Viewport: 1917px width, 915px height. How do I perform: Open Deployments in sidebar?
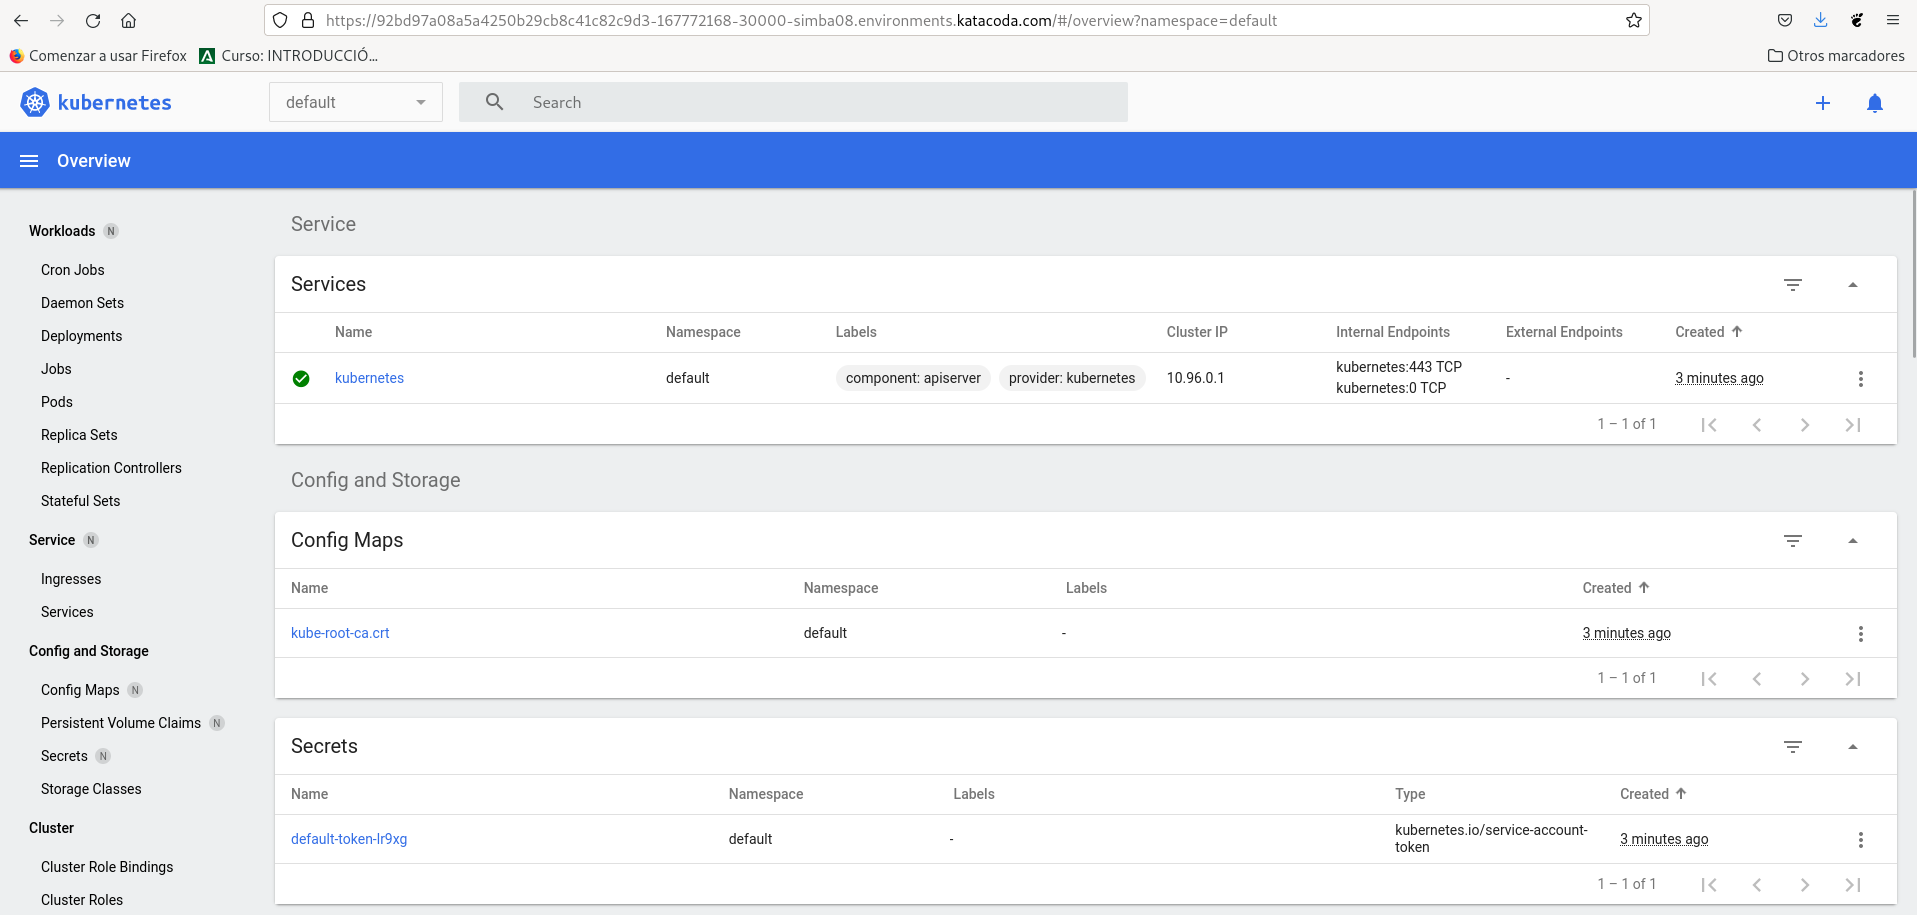tap(82, 336)
